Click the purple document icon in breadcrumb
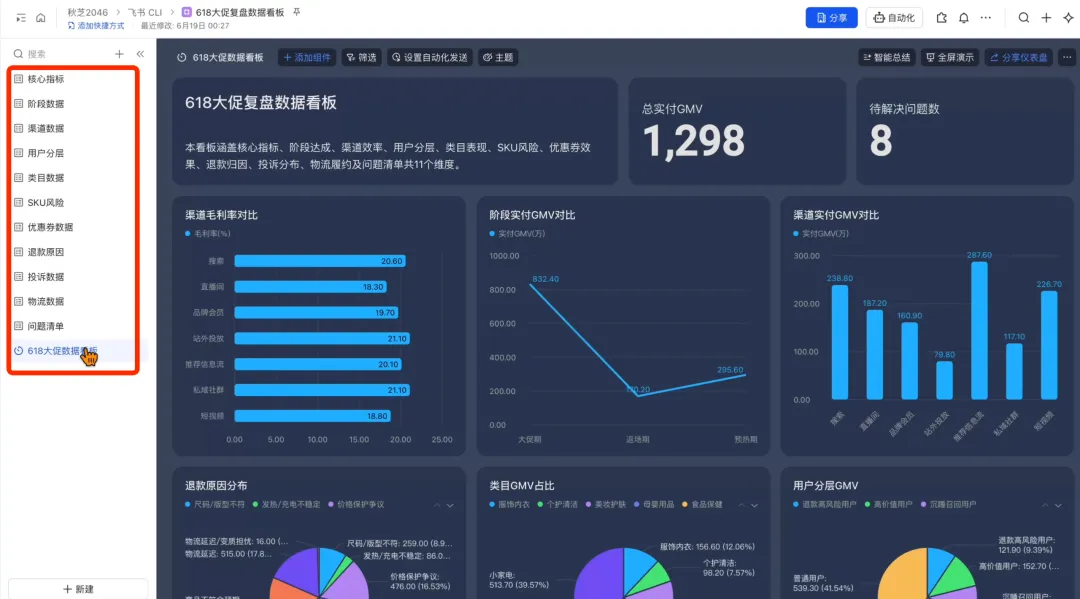Image resolution: width=1080 pixels, height=599 pixels. click(187, 12)
